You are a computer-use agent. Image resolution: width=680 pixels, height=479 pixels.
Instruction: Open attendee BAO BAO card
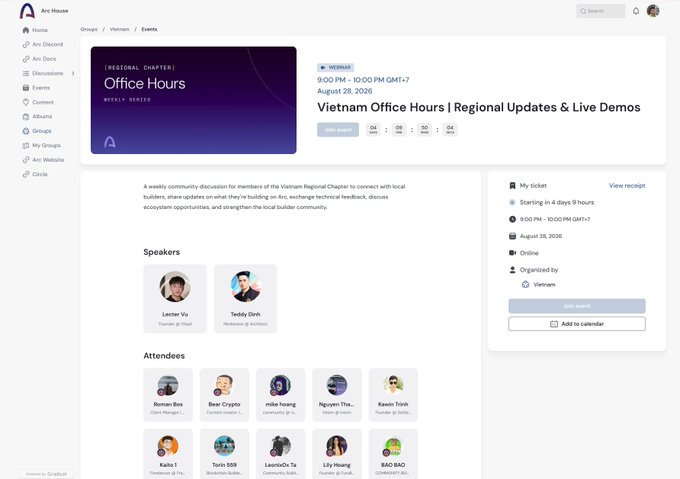(393, 454)
